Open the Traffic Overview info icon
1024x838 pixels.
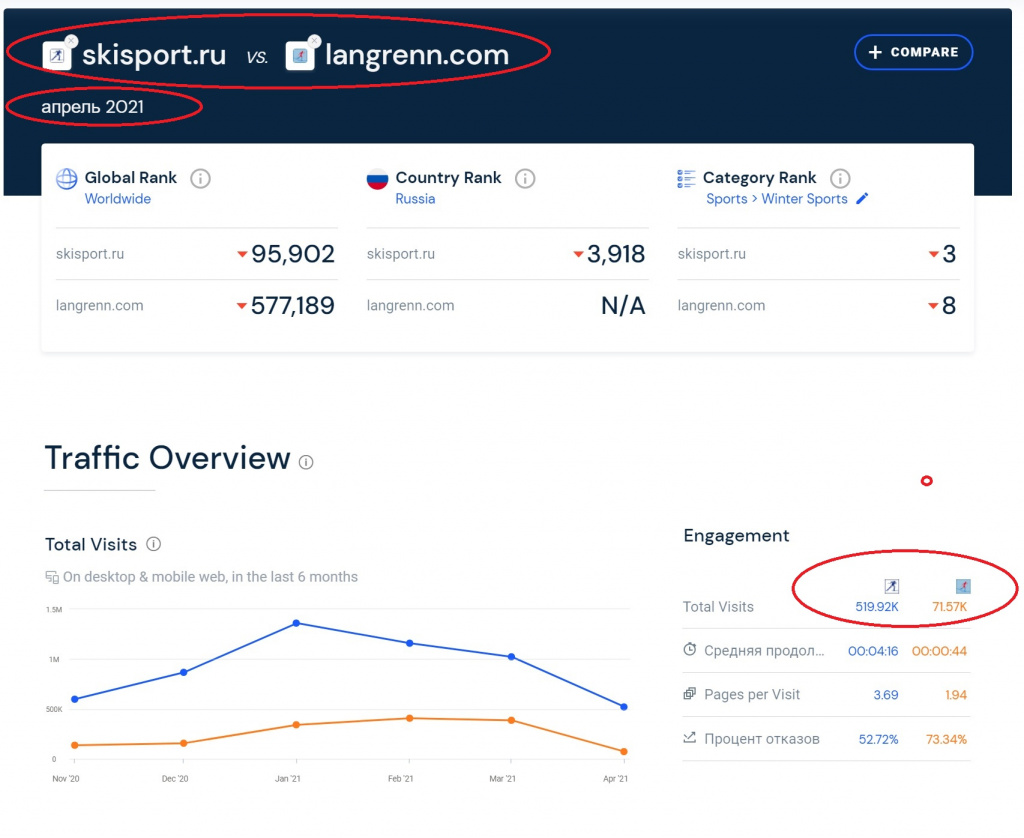306,462
